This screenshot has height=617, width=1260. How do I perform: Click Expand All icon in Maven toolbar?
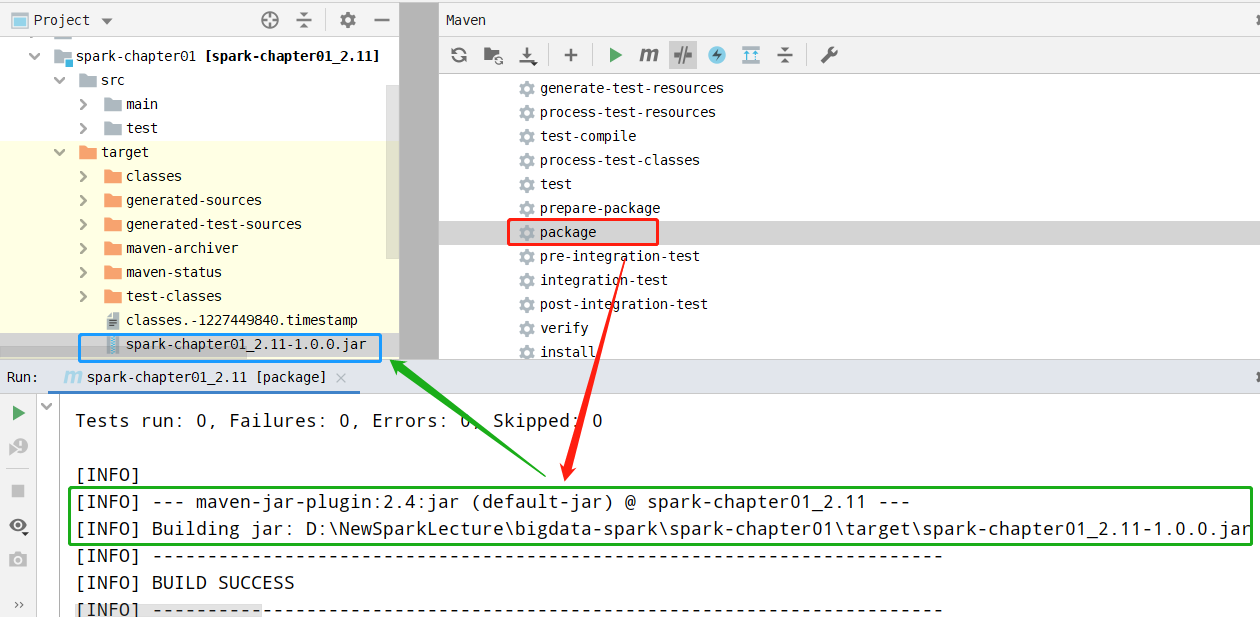click(x=751, y=55)
